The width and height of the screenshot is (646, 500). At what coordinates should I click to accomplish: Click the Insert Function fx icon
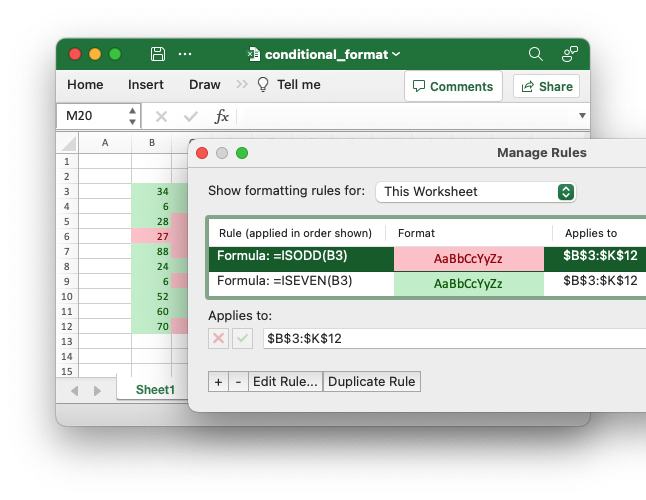tap(222, 116)
